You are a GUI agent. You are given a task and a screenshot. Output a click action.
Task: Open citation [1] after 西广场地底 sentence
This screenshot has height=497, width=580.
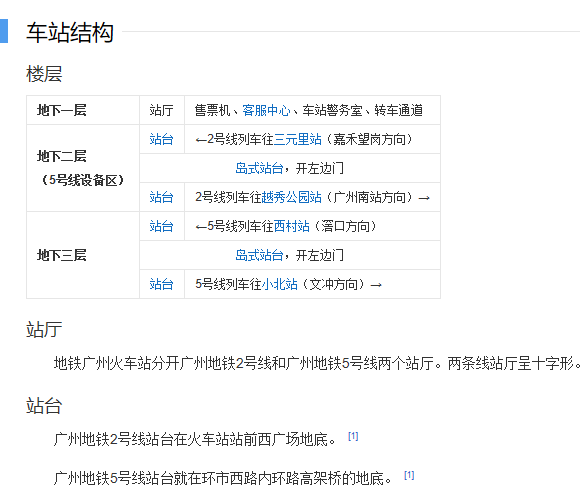[353, 436]
